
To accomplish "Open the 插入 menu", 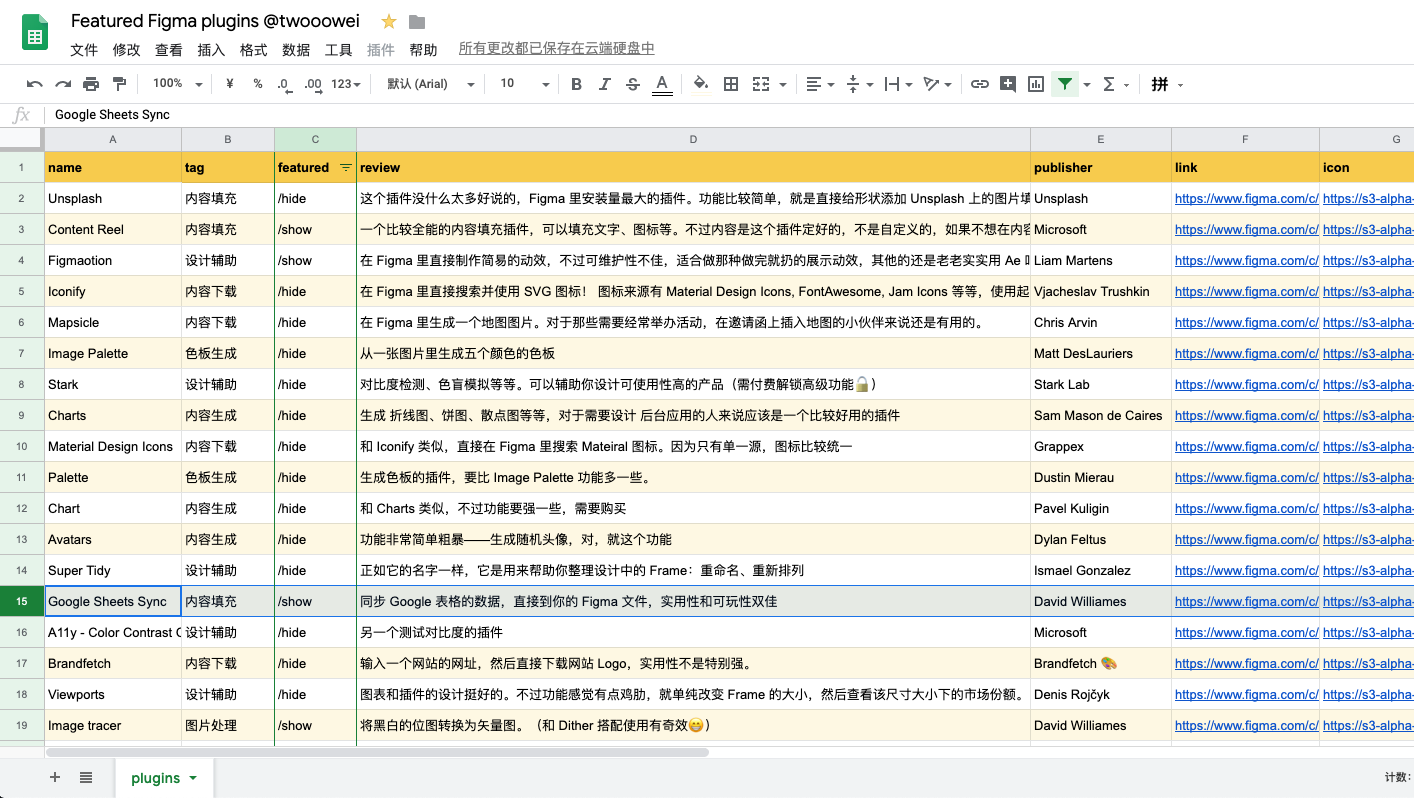I will click(211, 50).
